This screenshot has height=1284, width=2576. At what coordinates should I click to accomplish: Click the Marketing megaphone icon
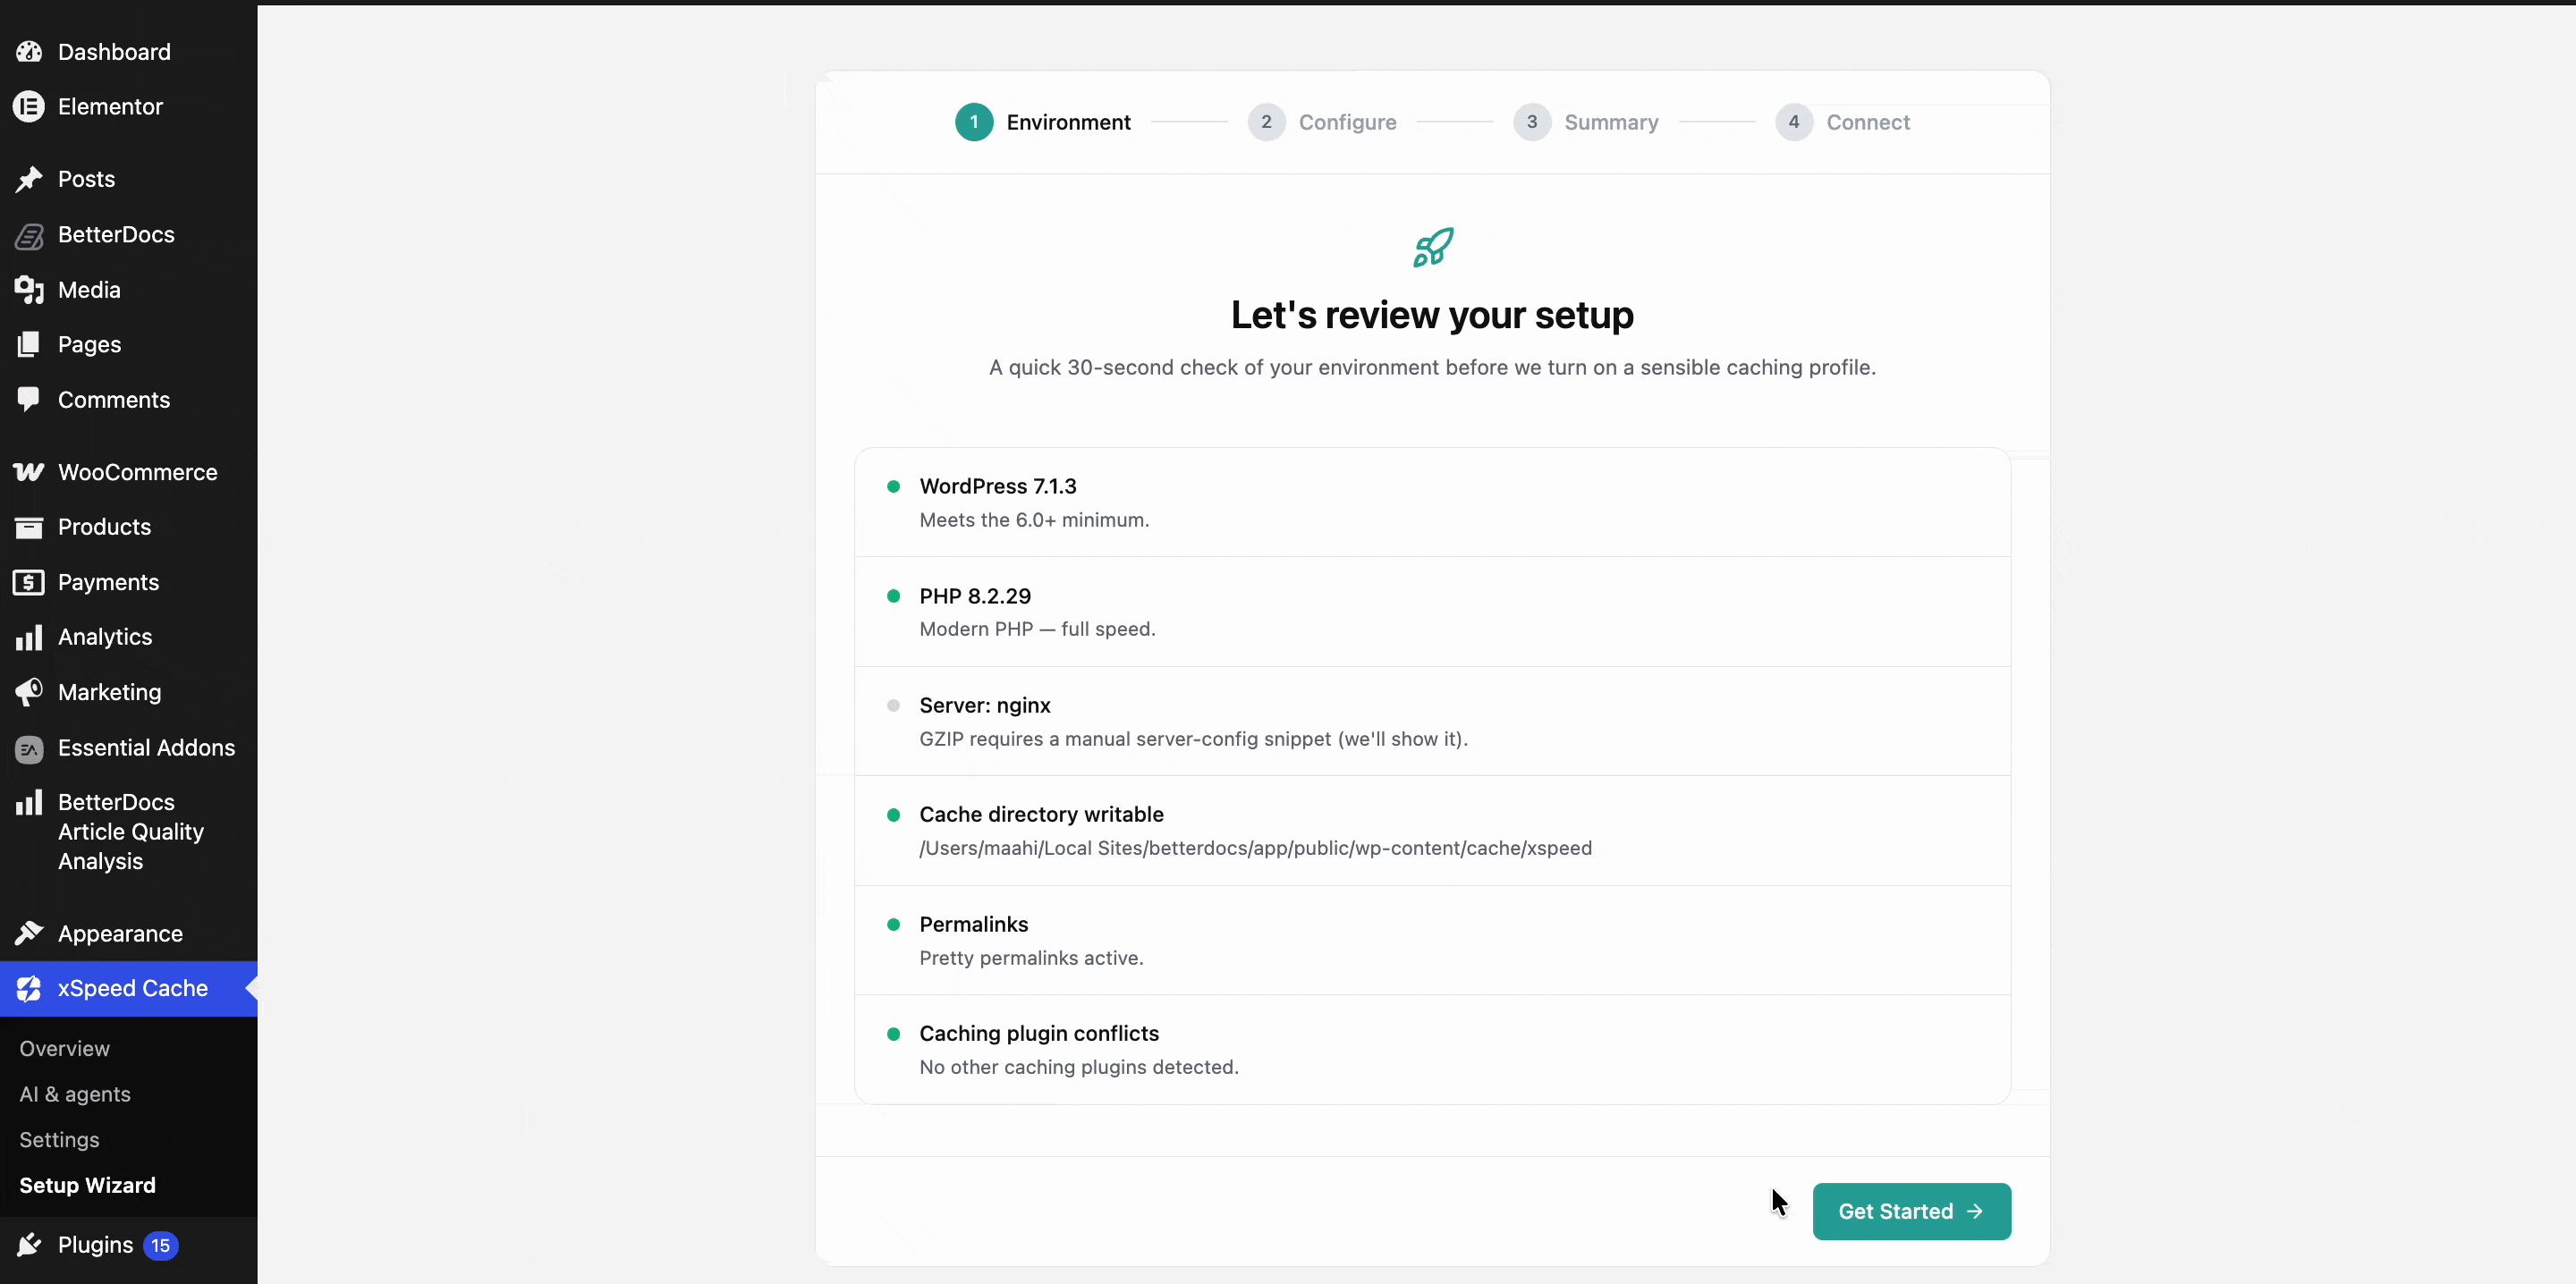[29, 692]
